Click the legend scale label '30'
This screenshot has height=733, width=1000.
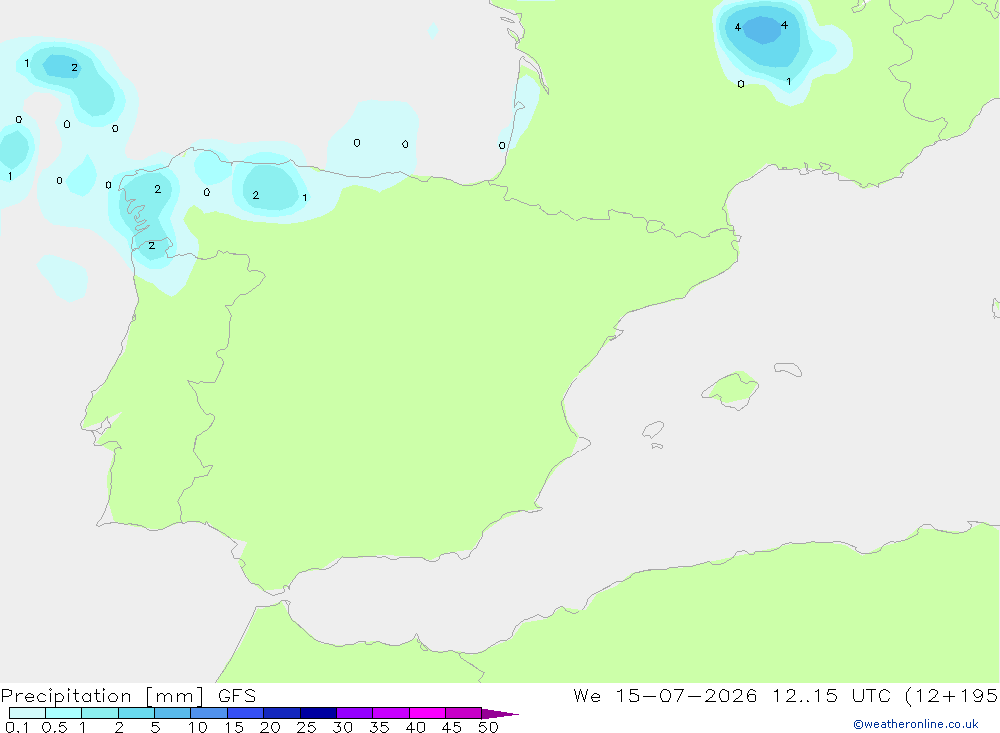(x=342, y=727)
